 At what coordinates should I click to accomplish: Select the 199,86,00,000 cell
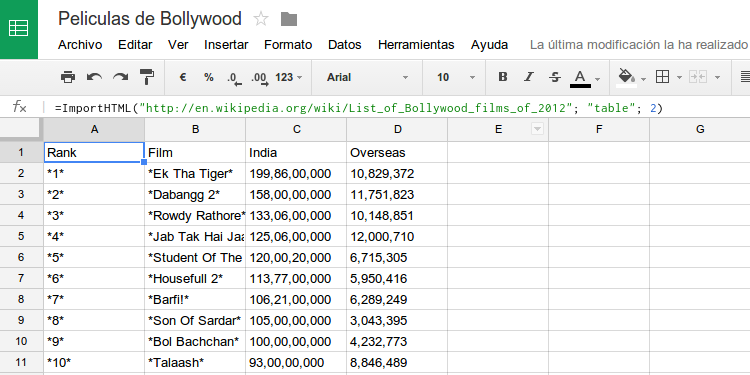[x=297, y=173]
